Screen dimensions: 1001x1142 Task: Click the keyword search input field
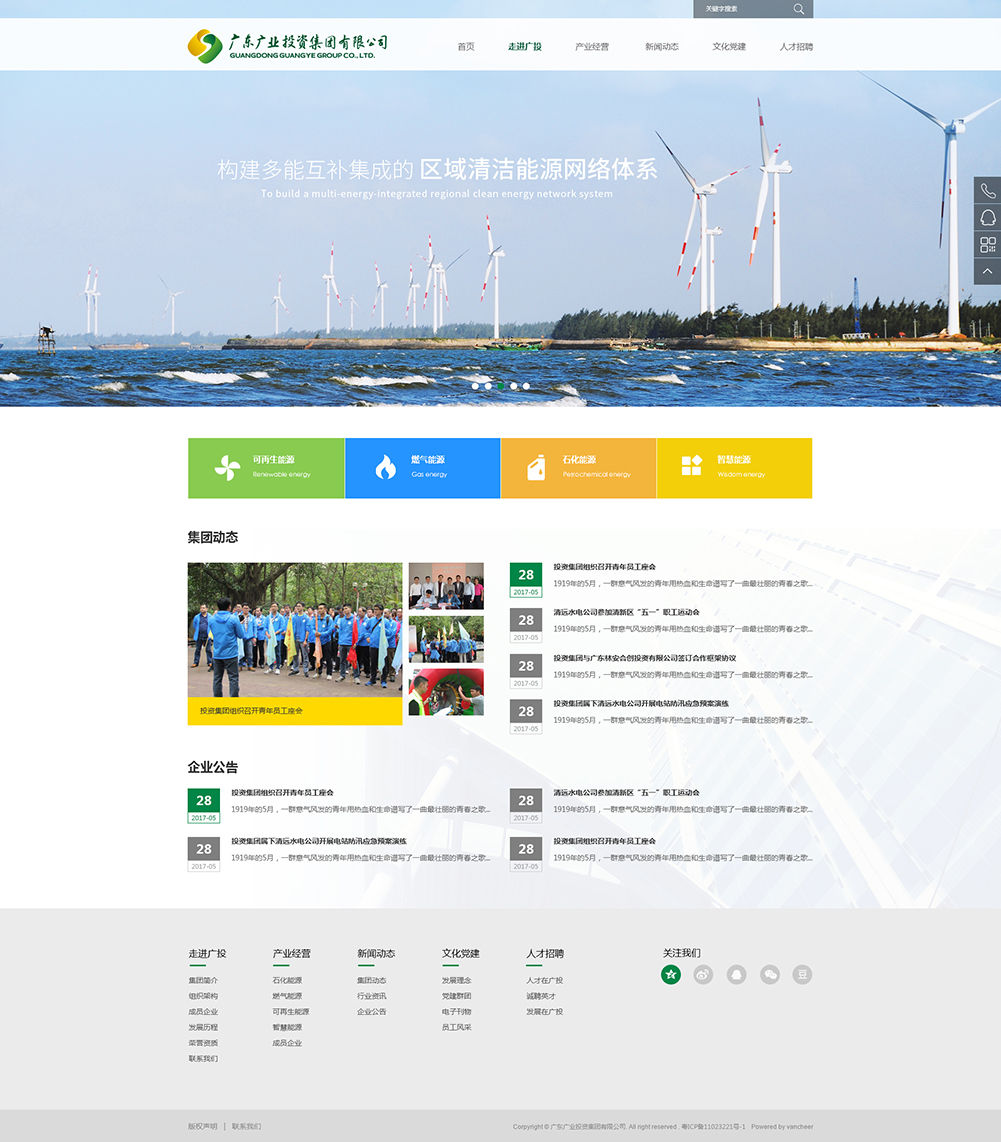tap(740, 9)
